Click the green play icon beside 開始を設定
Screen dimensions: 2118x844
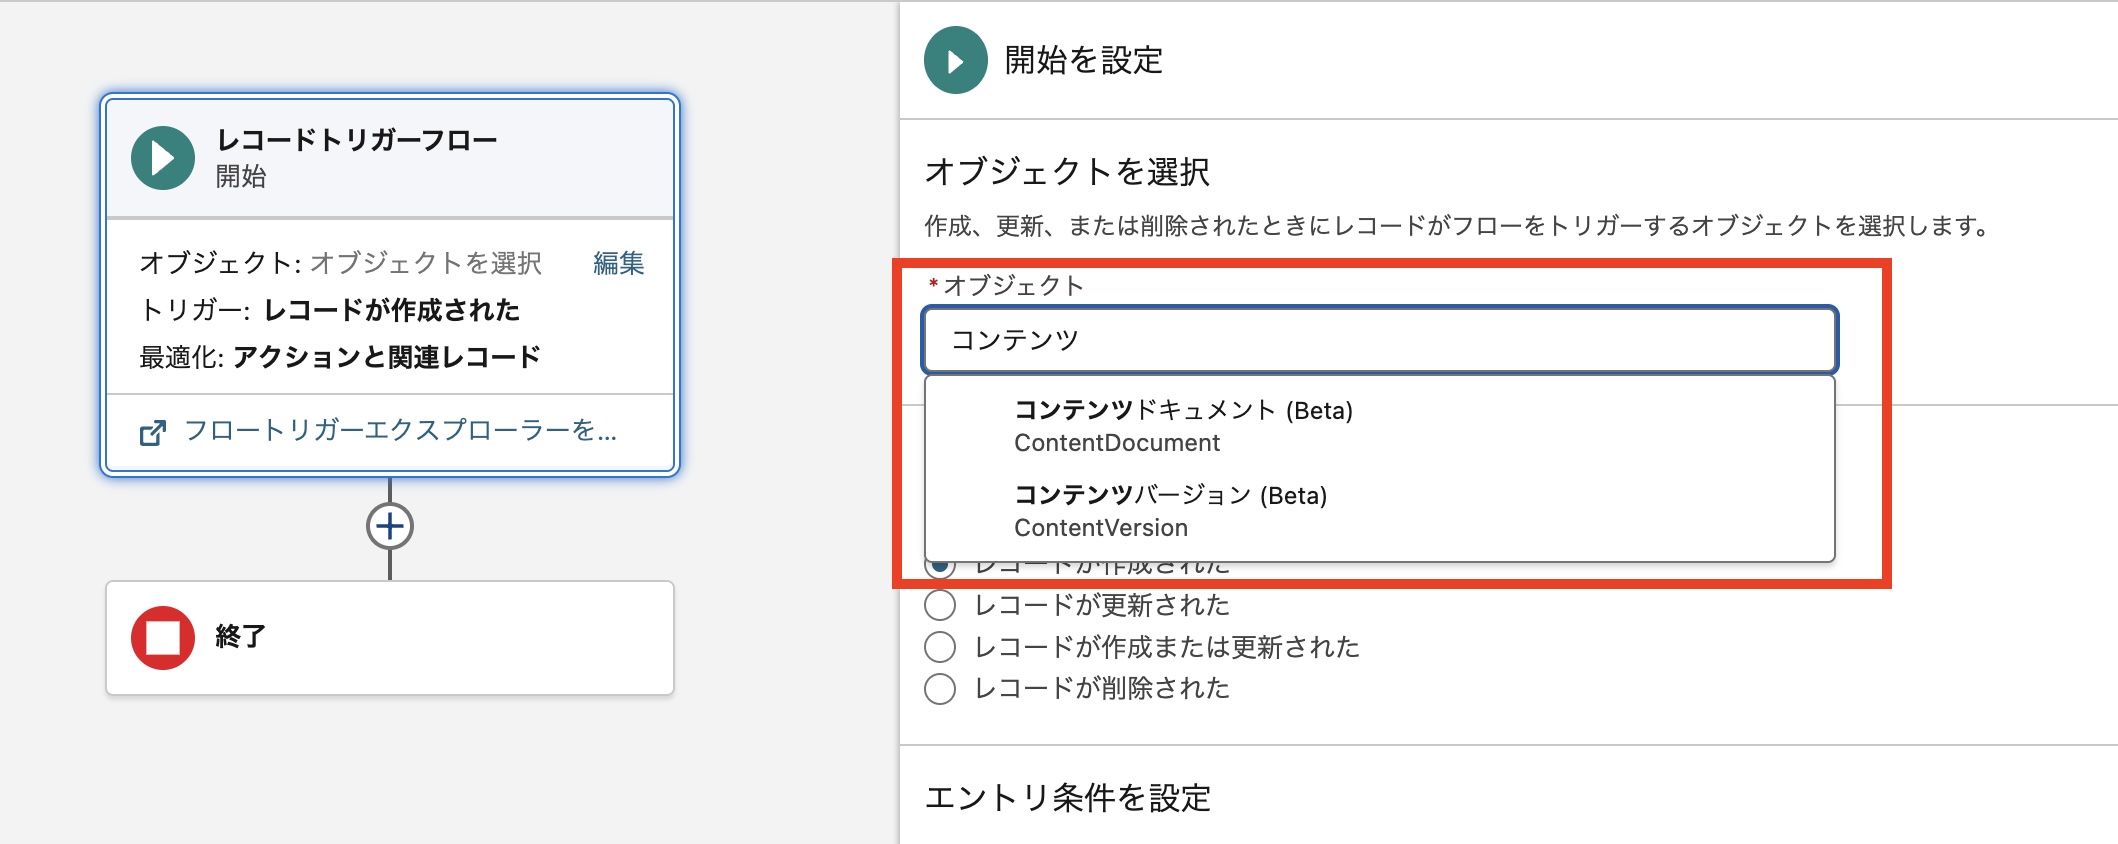955,61
